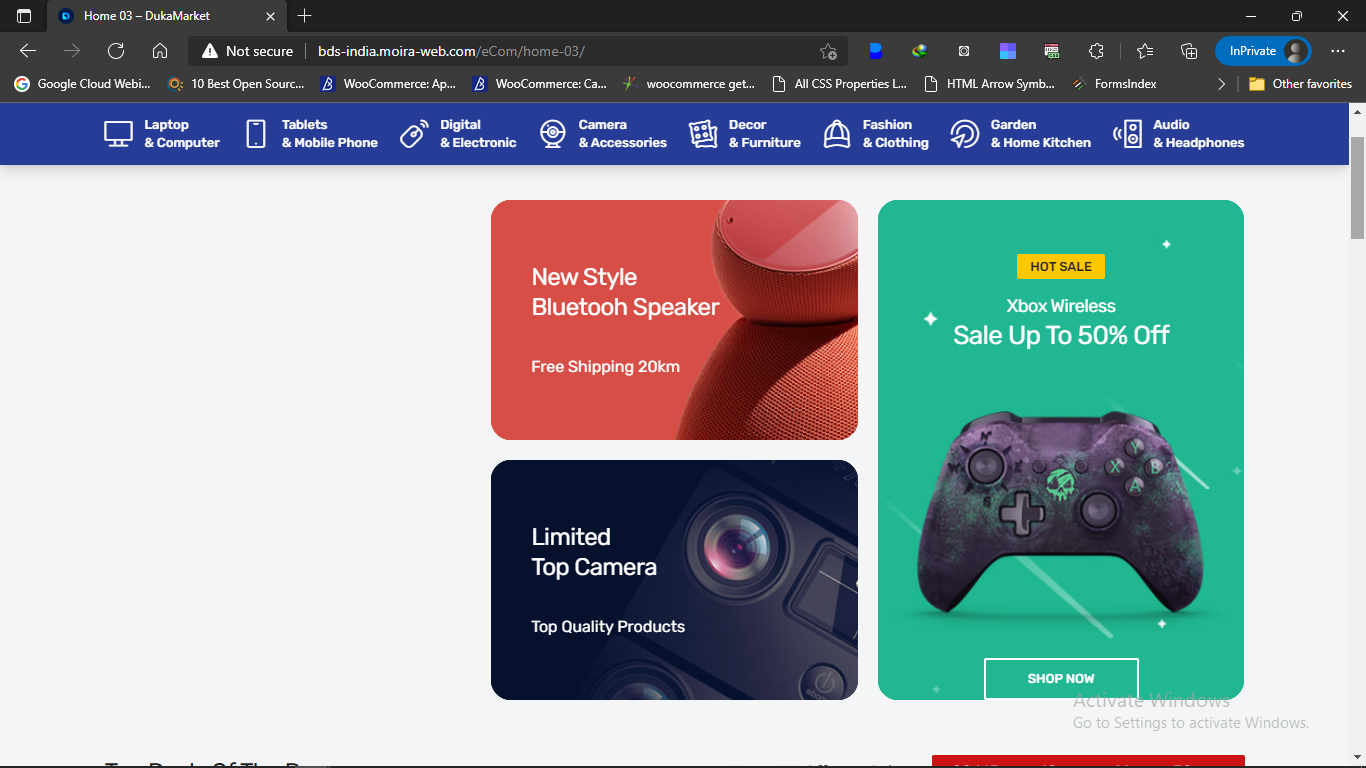
Task: Click the New Style Bluetooh Speaker banner
Action: 674,320
